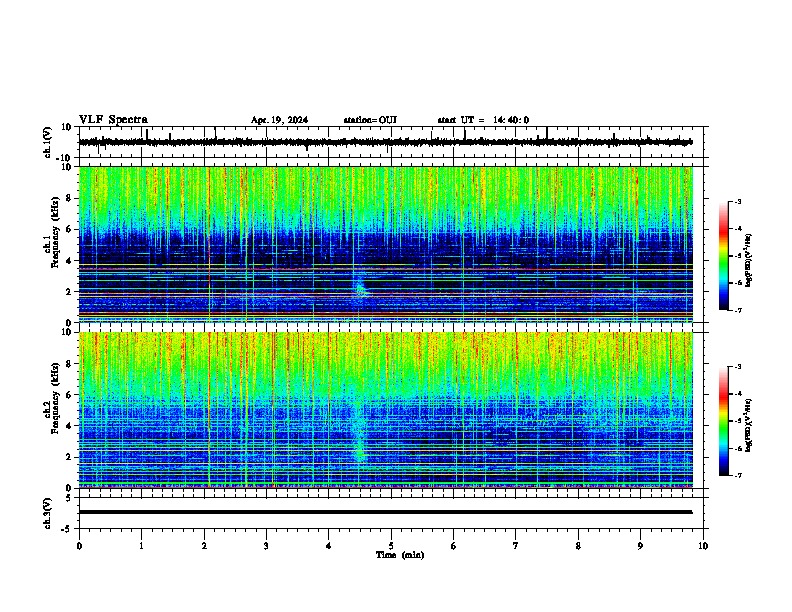
Task: Click the 3 tick label on Time axis
Action: [266, 546]
